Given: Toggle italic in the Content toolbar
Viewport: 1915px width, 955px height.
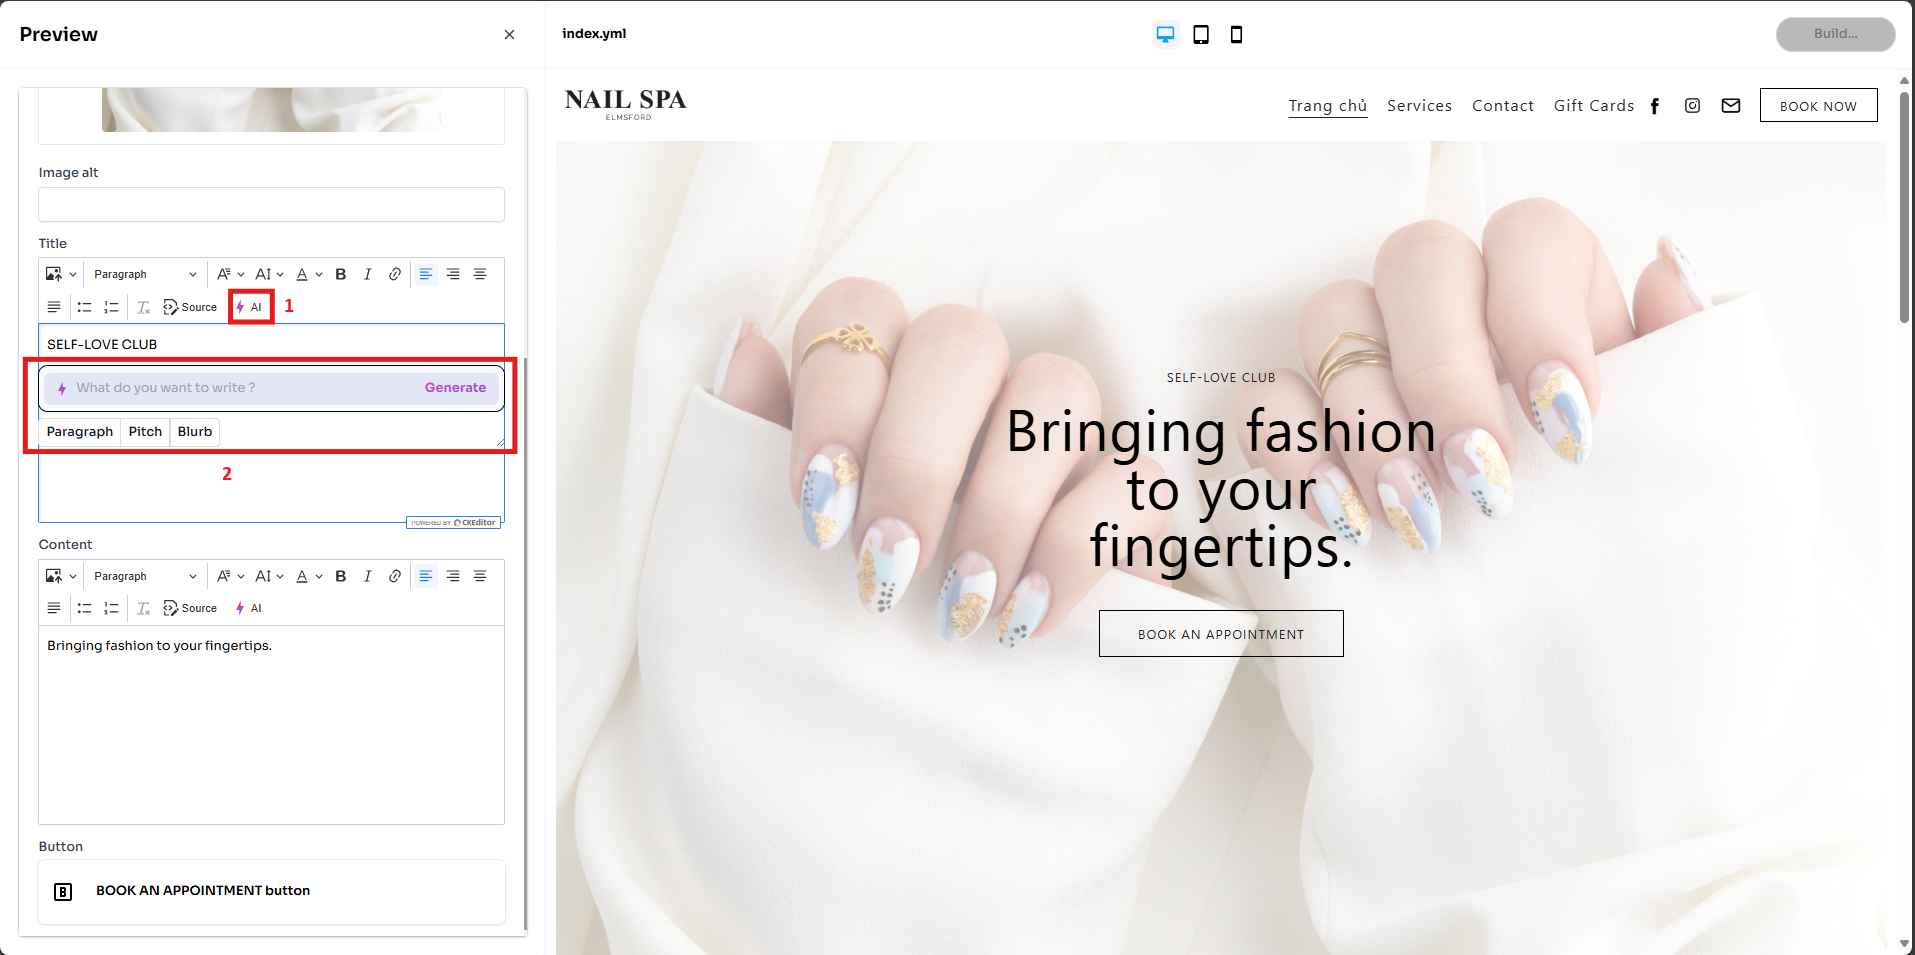Looking at the screenshot, I should [x=367, y=576].
